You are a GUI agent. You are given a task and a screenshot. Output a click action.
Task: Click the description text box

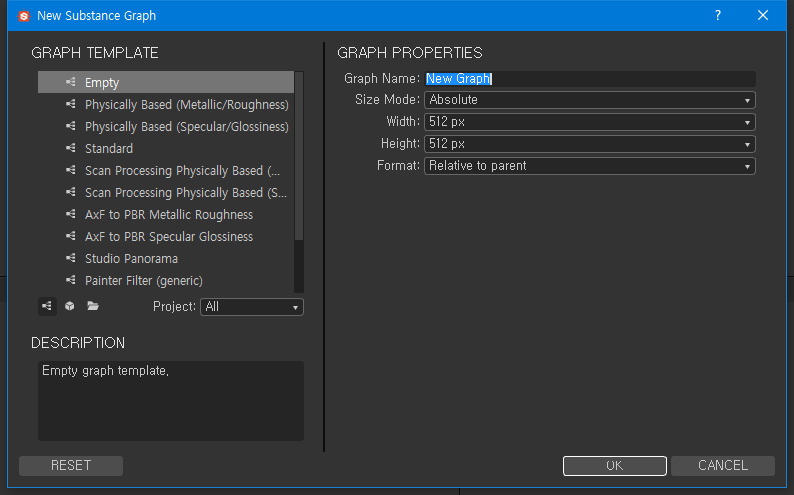[x=171, y=401]
